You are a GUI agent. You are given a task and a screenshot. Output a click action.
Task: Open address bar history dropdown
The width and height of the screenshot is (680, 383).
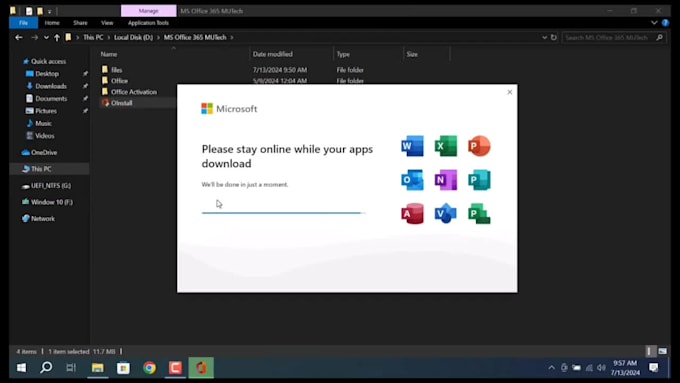point(544,37)
